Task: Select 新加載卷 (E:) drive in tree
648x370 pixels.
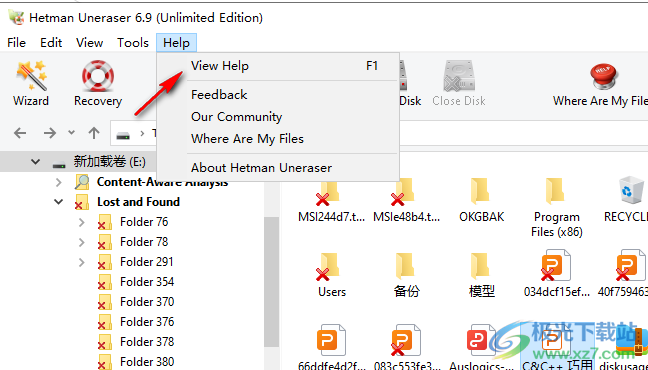Action: click(110, 162)
